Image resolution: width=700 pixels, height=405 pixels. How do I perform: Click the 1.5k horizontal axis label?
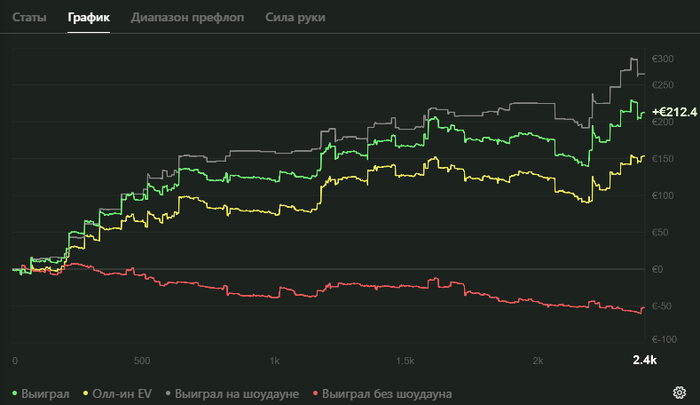[x=406, y=360]
